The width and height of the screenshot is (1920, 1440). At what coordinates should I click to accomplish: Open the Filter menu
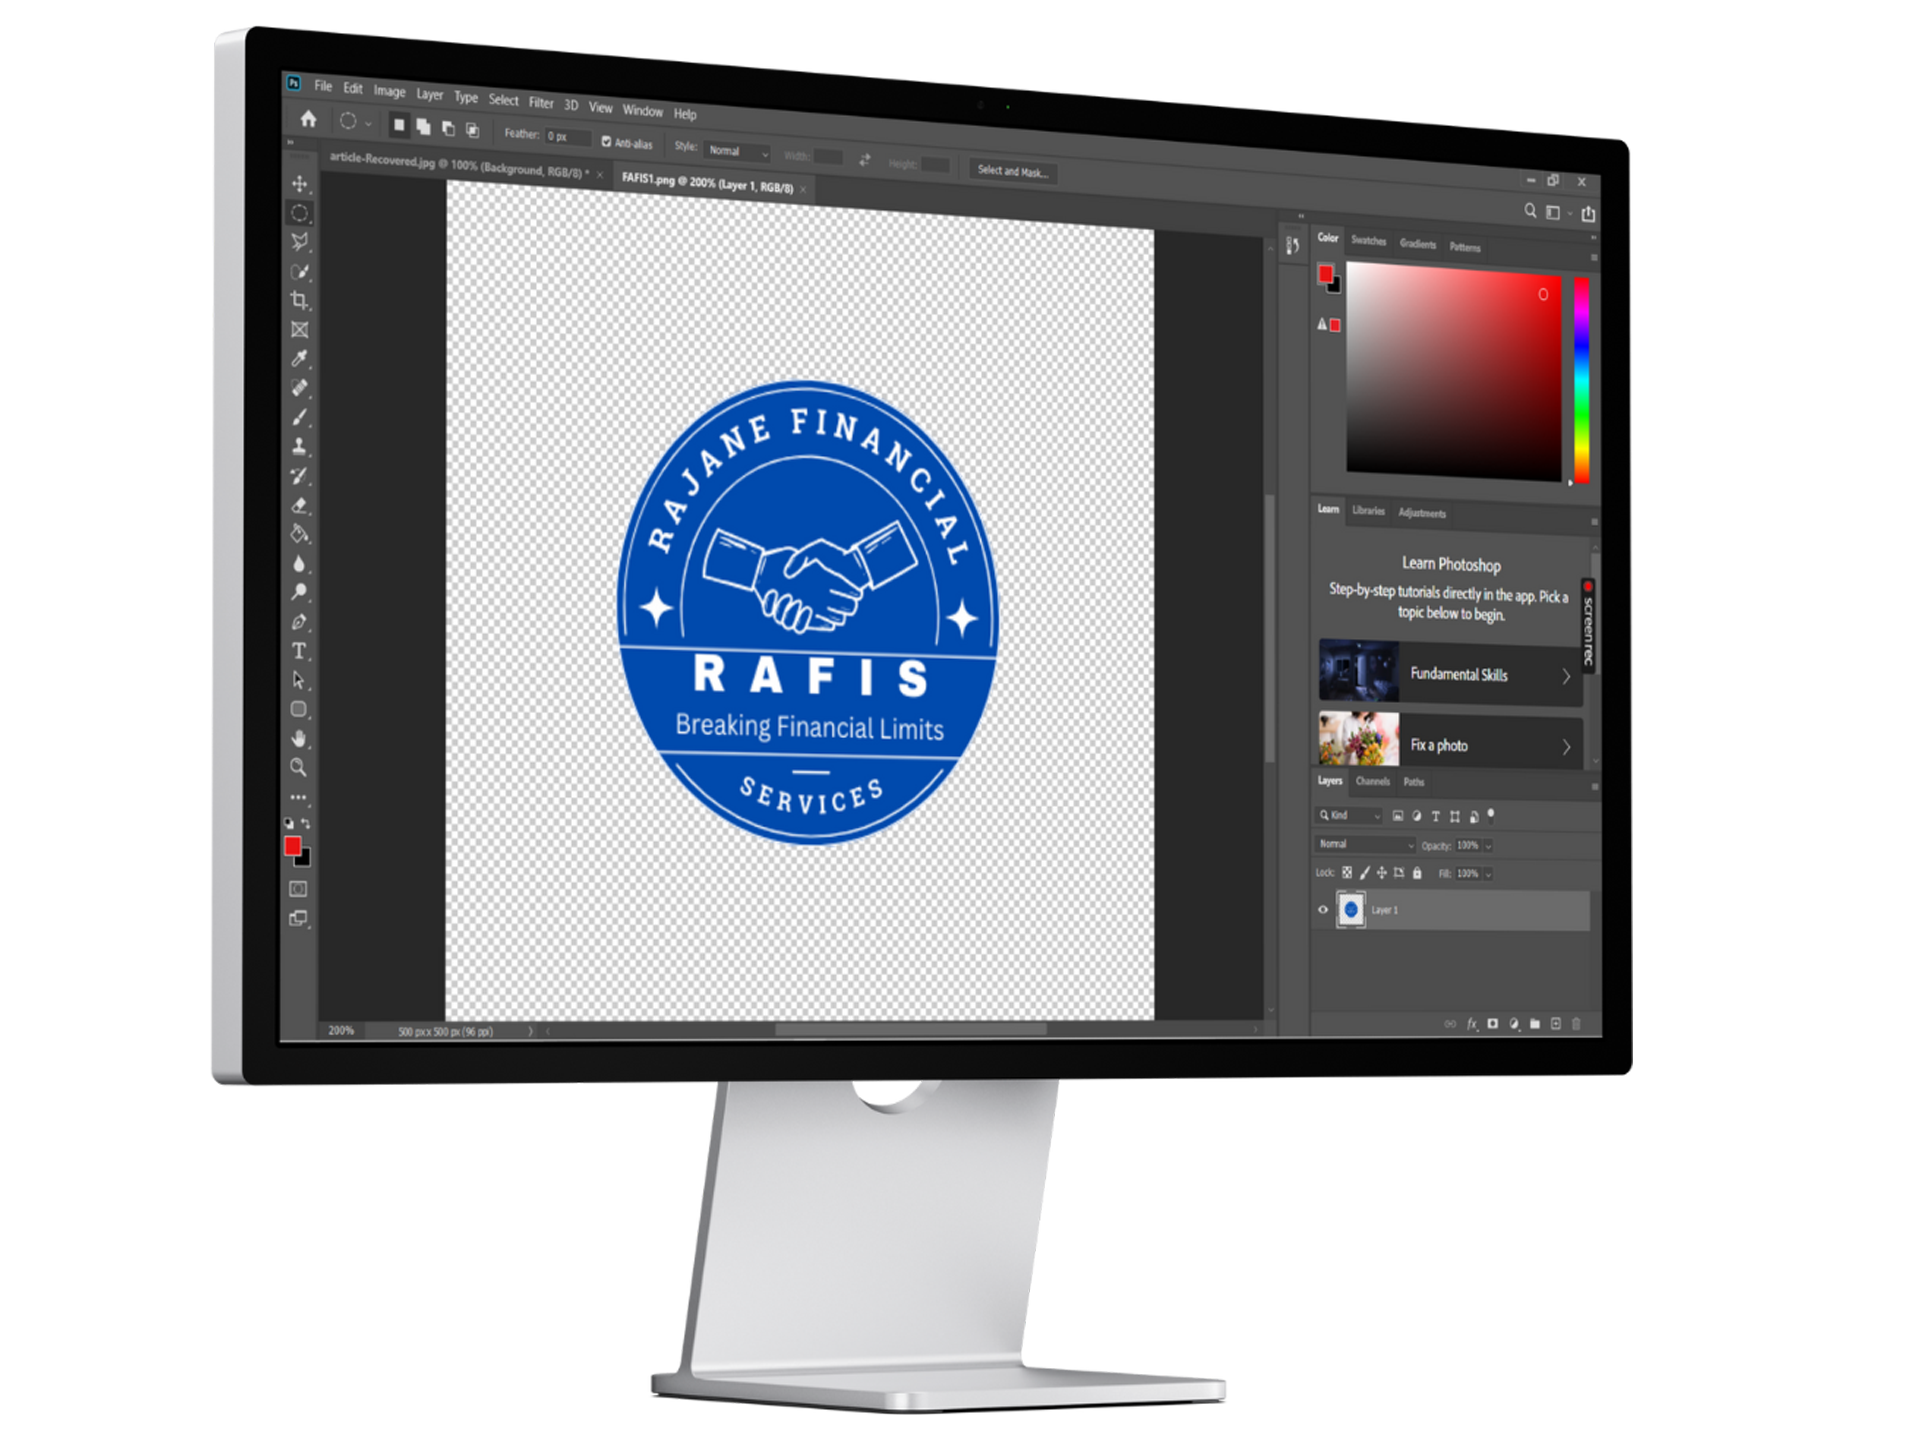(541, 103)
